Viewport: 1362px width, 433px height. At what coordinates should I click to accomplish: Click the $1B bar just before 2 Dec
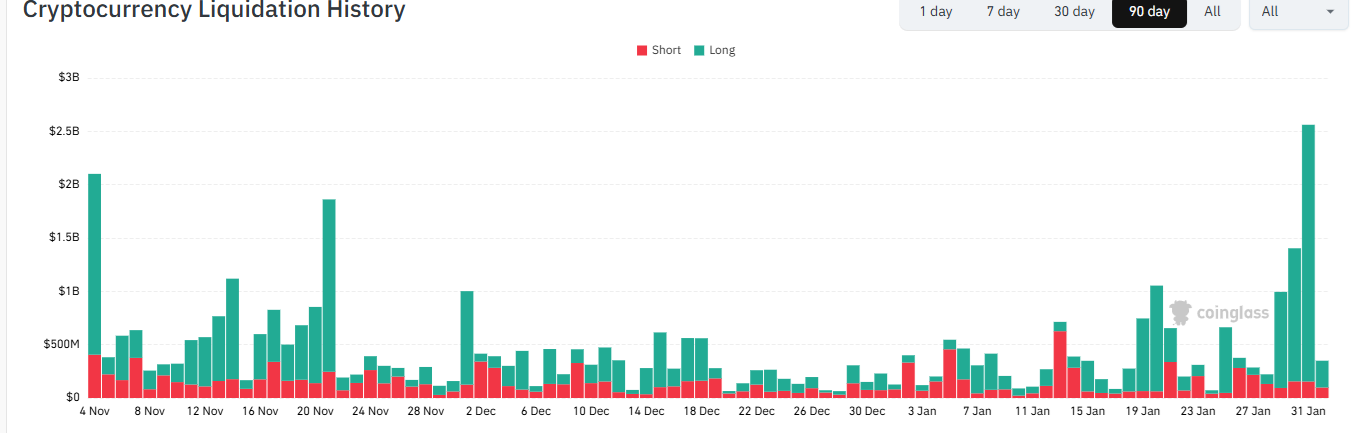point(467,340)
